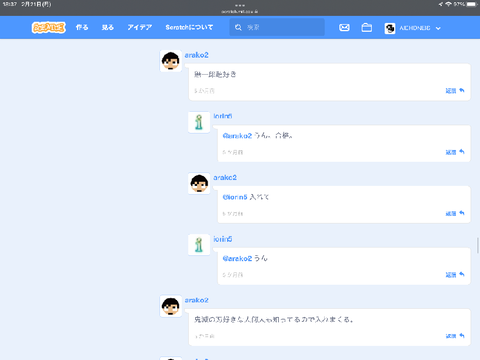Open the アイデア menu item
Screen dimensions: 480x360
pyautogui.click(x=140, y=27)
